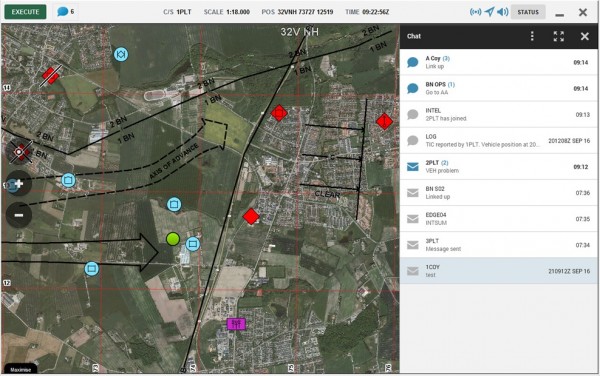
Task: Click the map center-on-position compass button
Action: click(18, 152)
